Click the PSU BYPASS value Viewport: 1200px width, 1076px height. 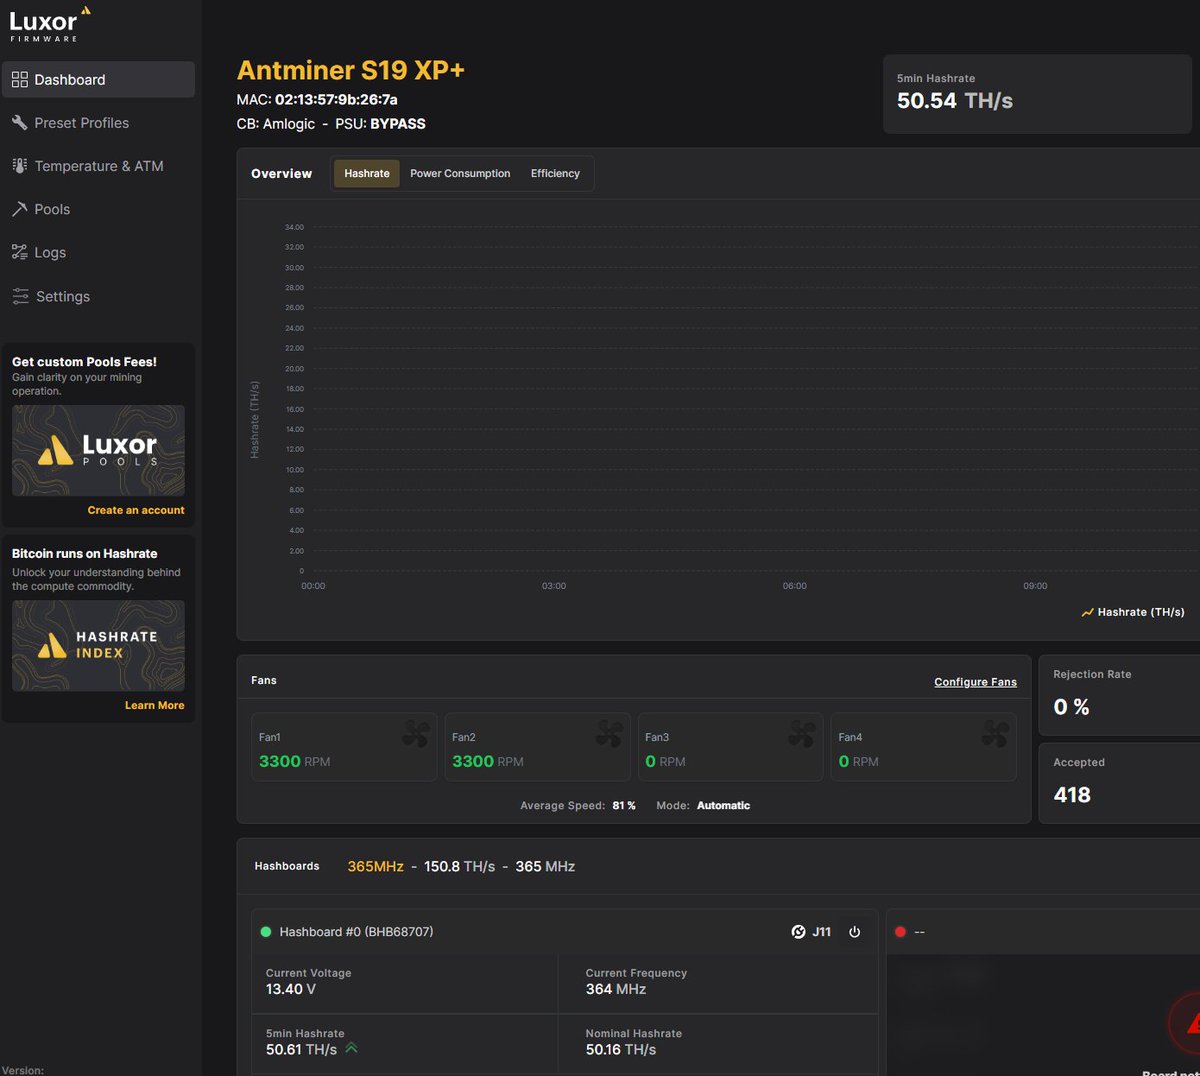[x=398, y=124]
